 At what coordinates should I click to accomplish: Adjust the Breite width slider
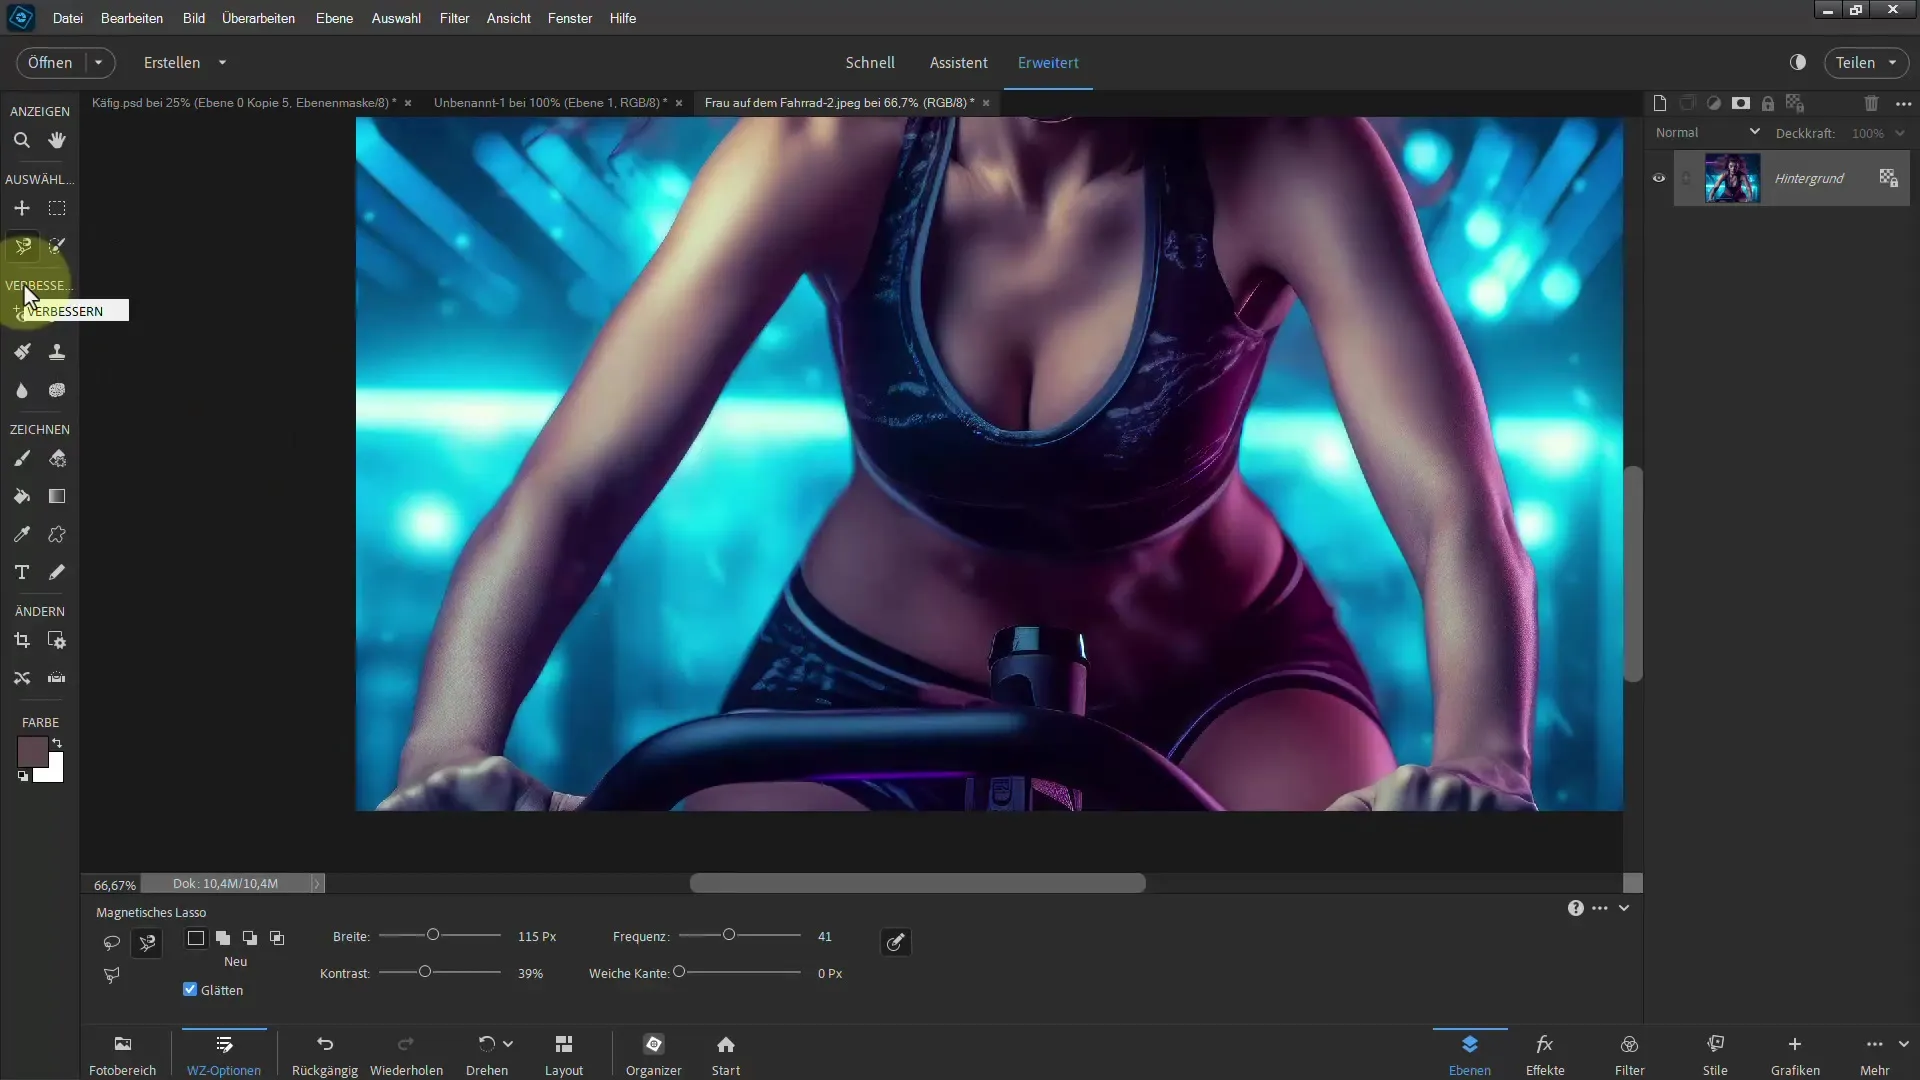coord(433,935)
